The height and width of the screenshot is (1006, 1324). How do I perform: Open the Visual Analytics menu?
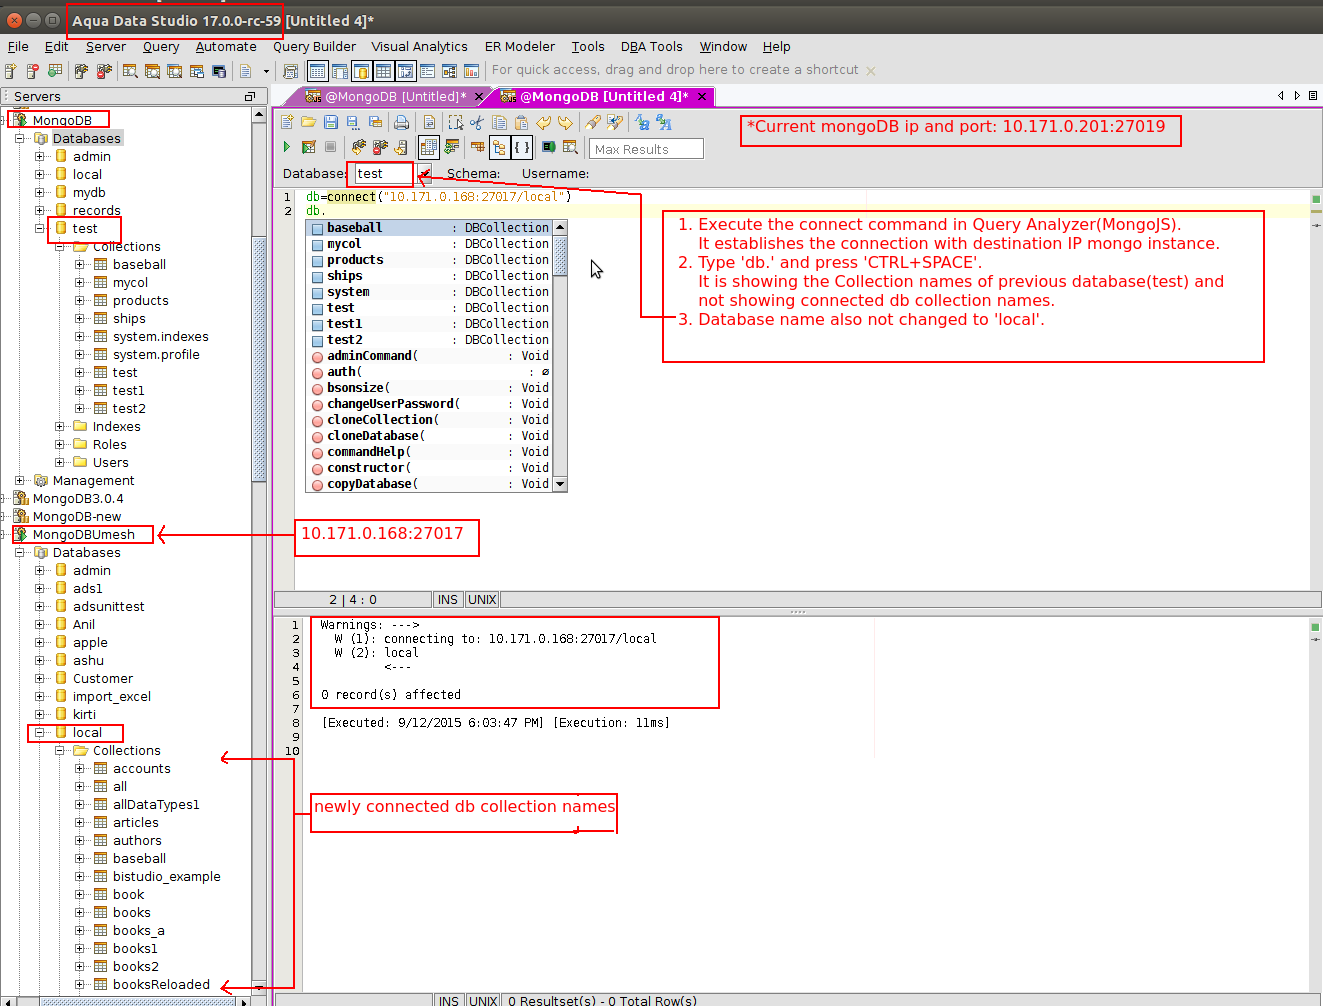(419, 47)
